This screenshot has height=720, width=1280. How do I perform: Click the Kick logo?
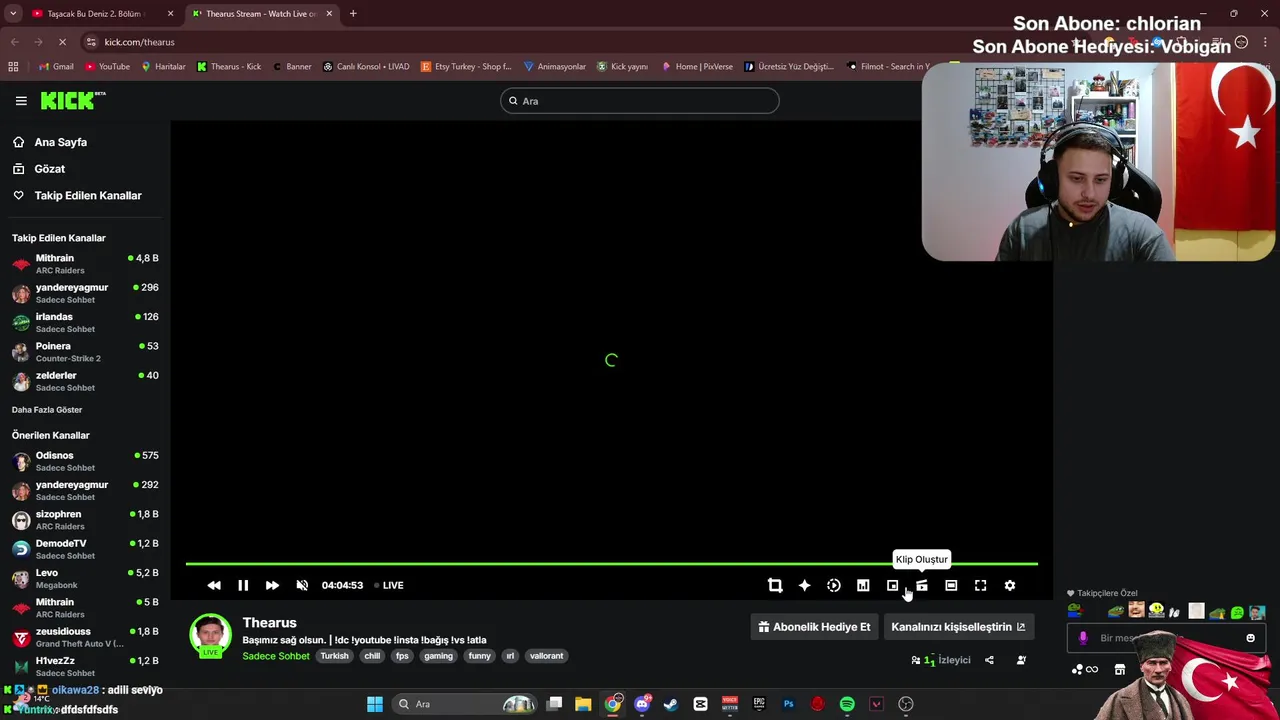72,100
